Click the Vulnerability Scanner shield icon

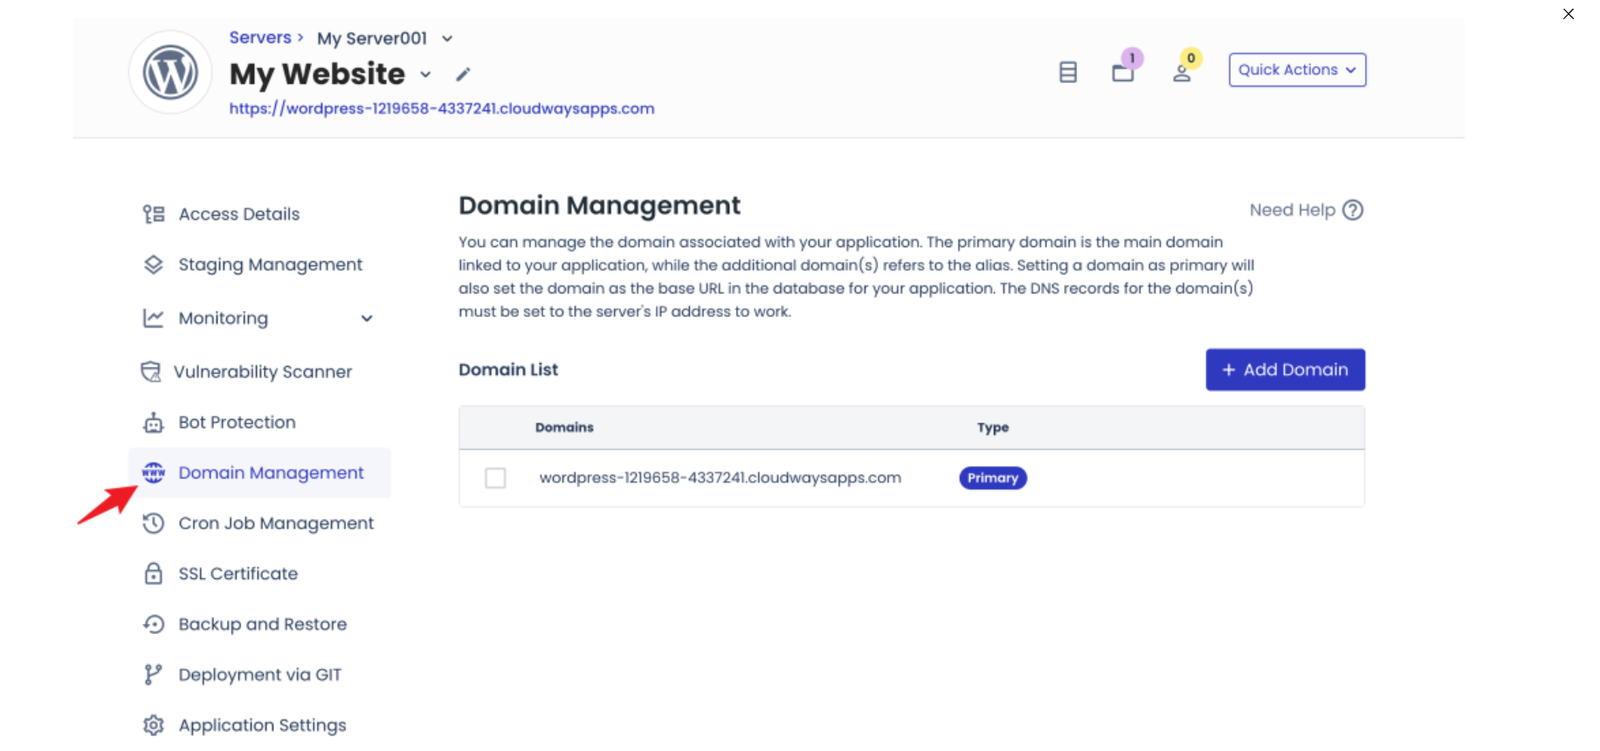(x=151, y=372)
